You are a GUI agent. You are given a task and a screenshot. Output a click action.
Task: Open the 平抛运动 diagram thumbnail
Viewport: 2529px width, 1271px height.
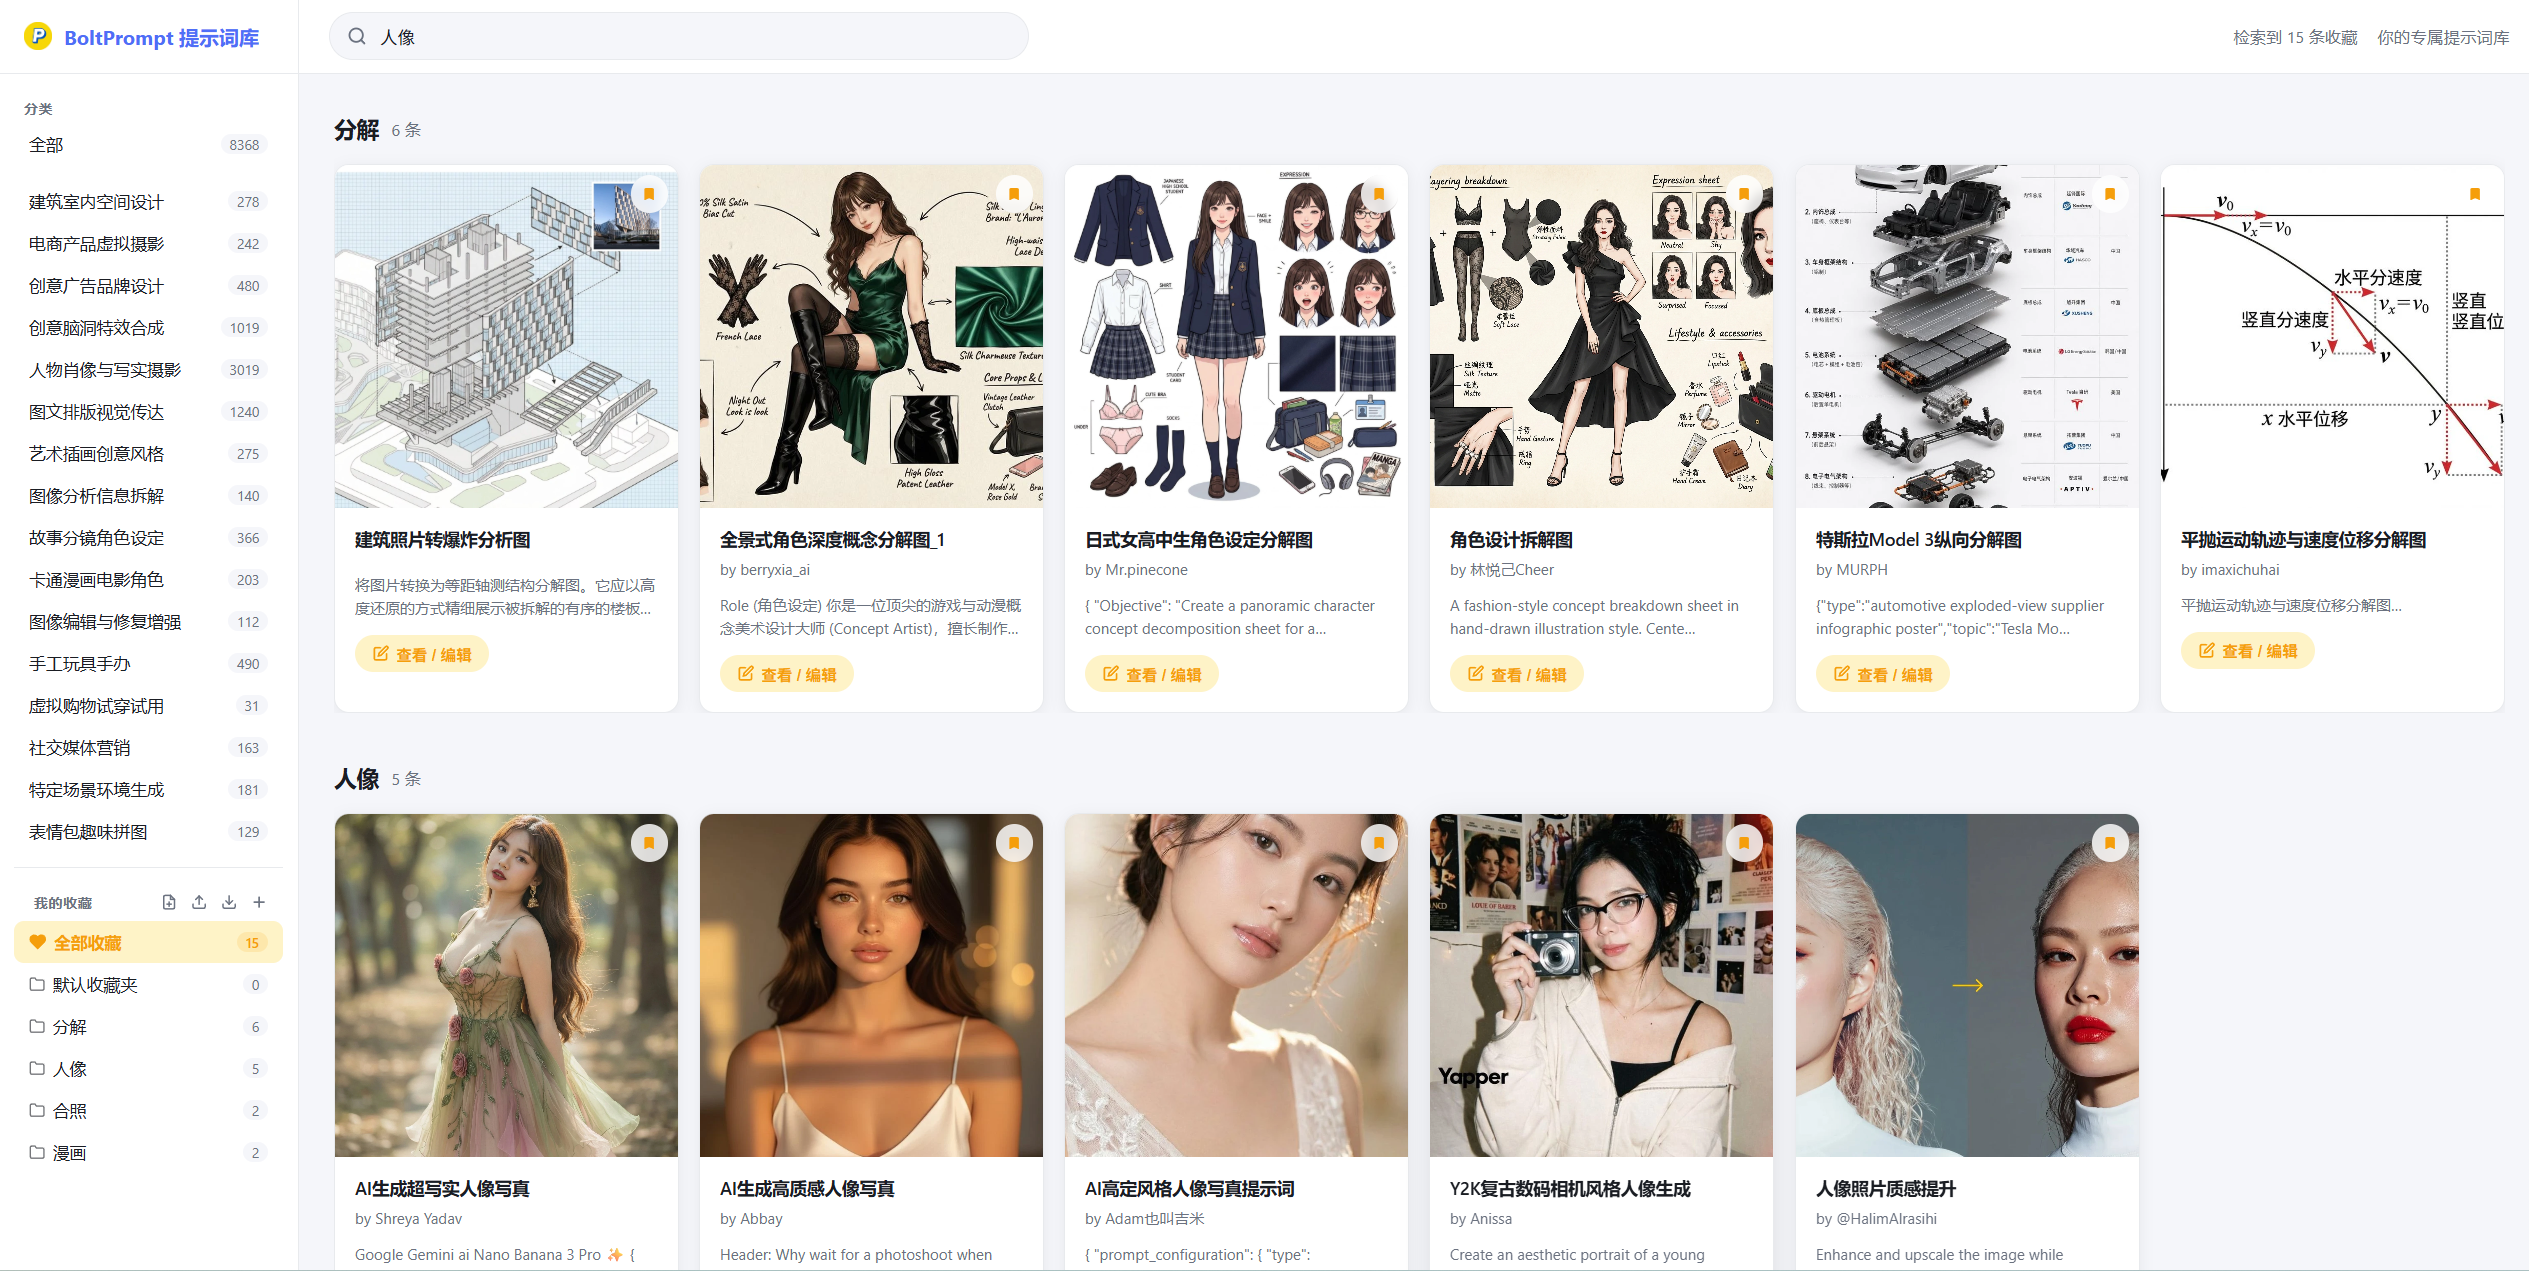[x=2332, y=336]
